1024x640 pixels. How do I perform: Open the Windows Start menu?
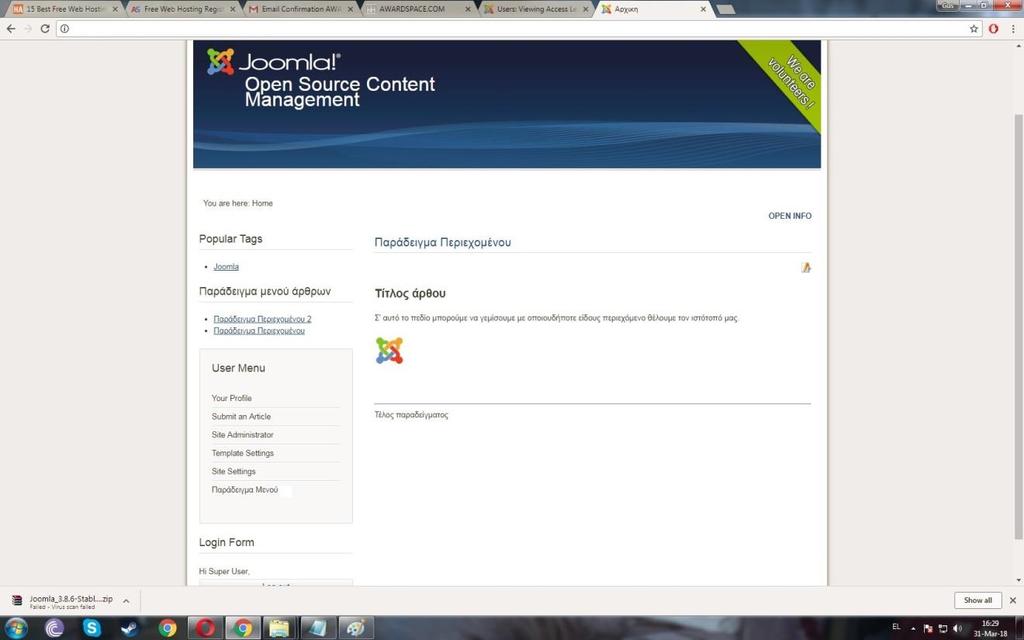pyautogui.click(x=16, y=628)
